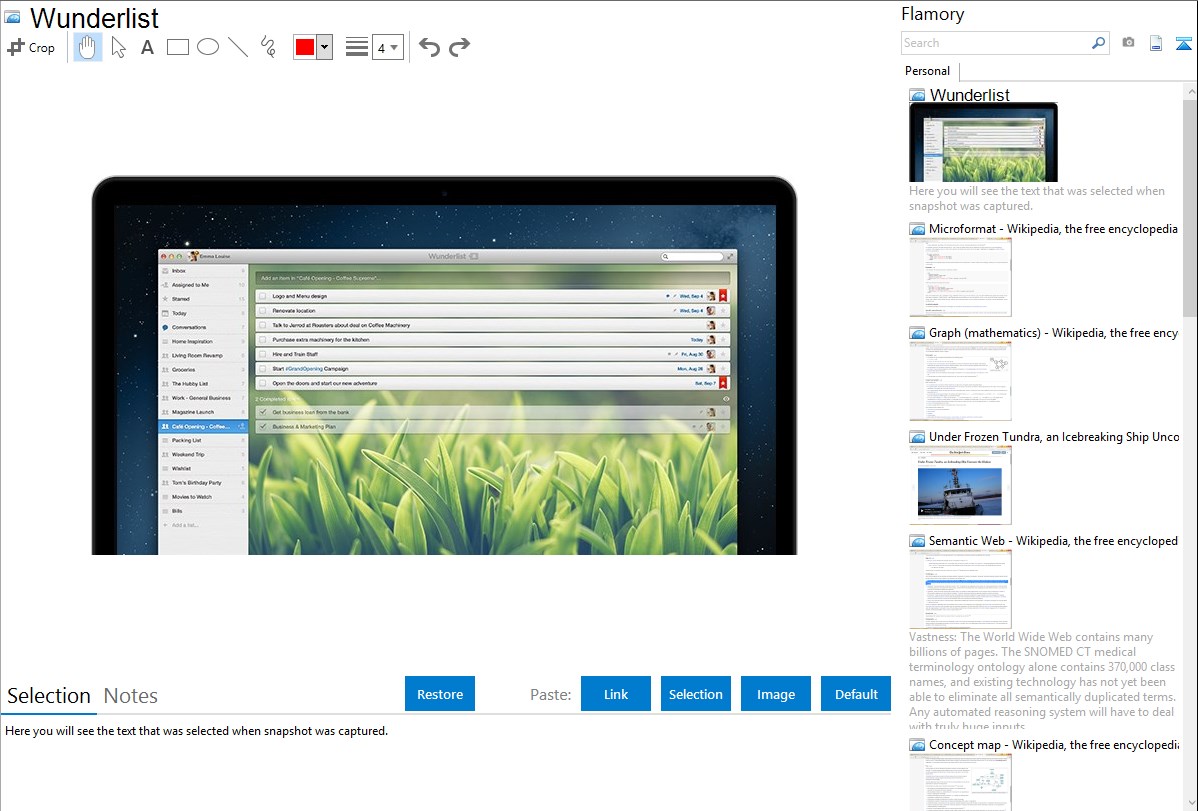Open the Microformat Wikipedia snapshot thumbnail
Screen dimensions: 1198x811
[x=960, y=277]
